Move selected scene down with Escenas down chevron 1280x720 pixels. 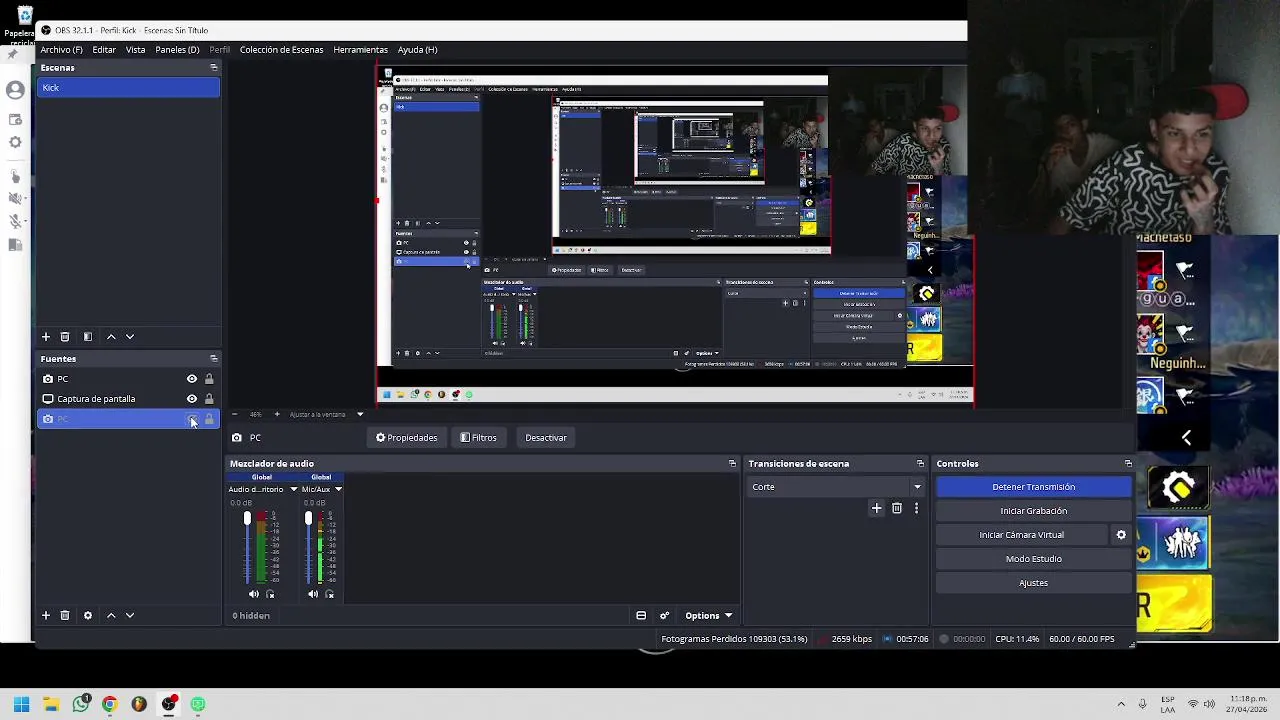point(130,337)
